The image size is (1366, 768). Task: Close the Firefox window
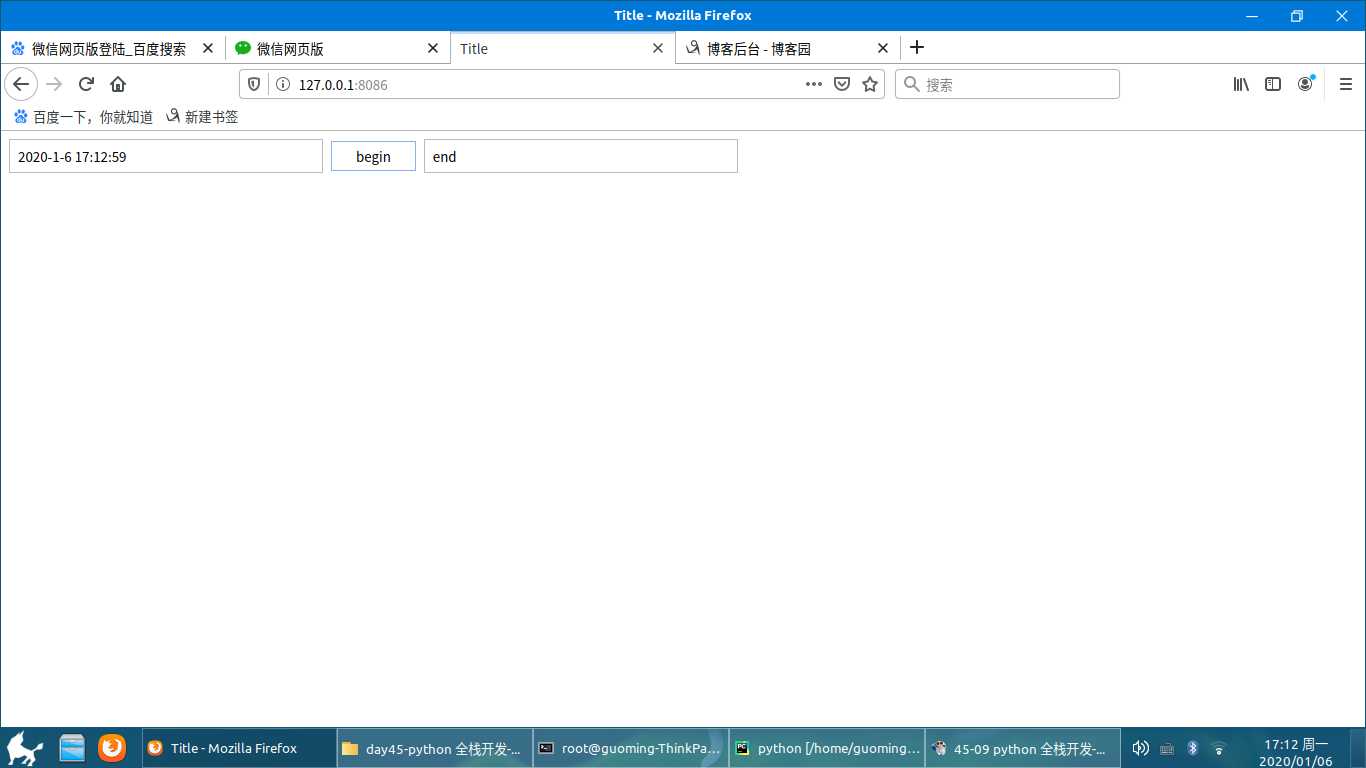[1343, 15]
